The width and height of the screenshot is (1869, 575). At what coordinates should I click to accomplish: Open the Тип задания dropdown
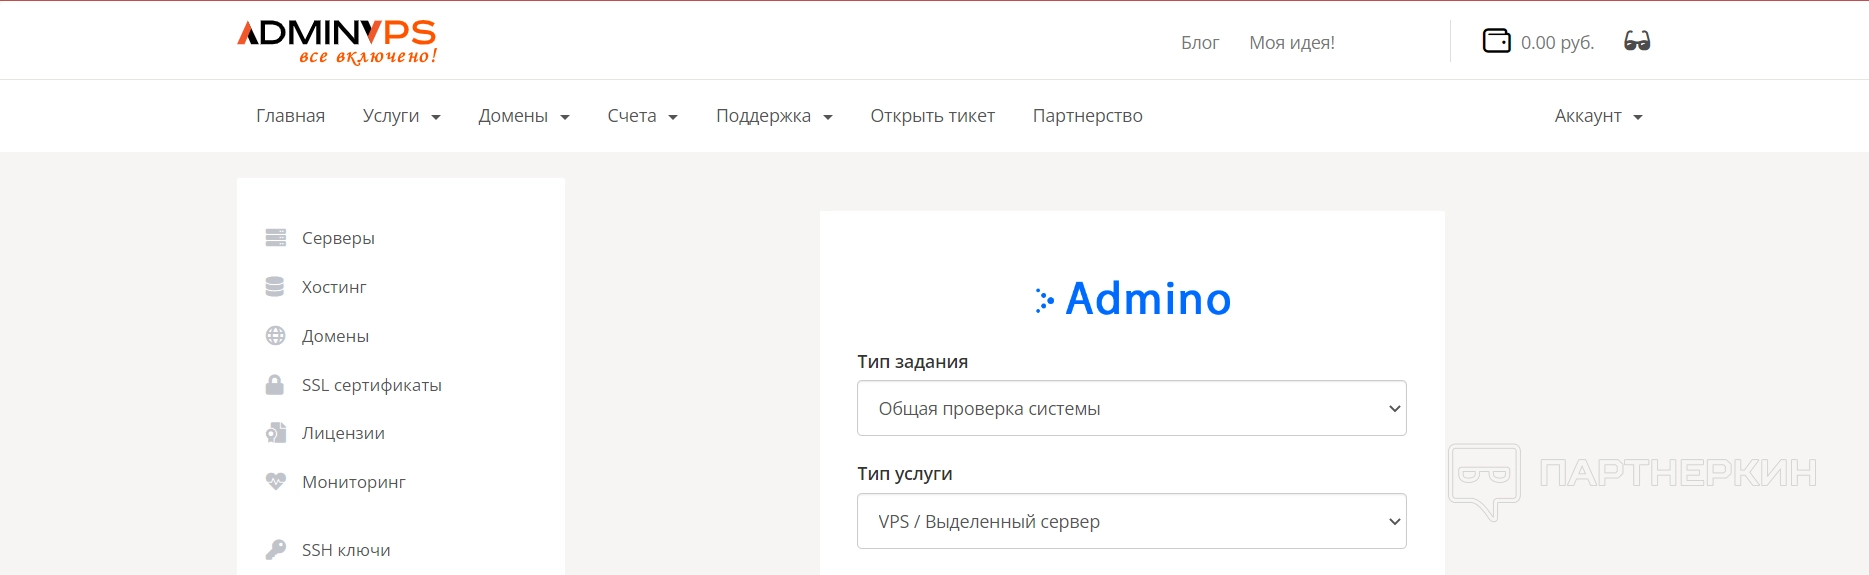coord(1131,408)
